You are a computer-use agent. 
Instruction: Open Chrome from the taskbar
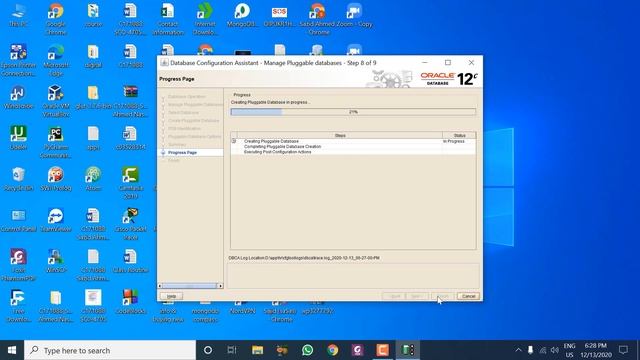tap(332, 350)
